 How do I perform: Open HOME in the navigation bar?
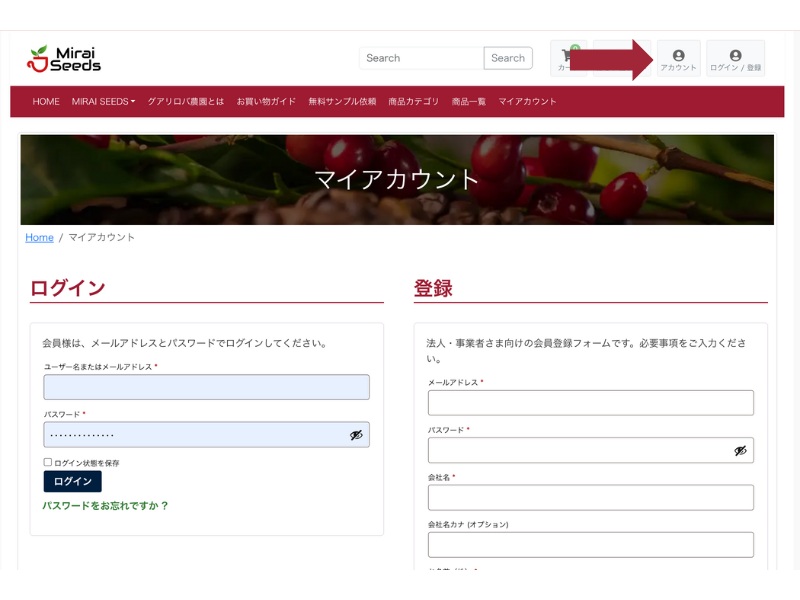pos(46,102)
